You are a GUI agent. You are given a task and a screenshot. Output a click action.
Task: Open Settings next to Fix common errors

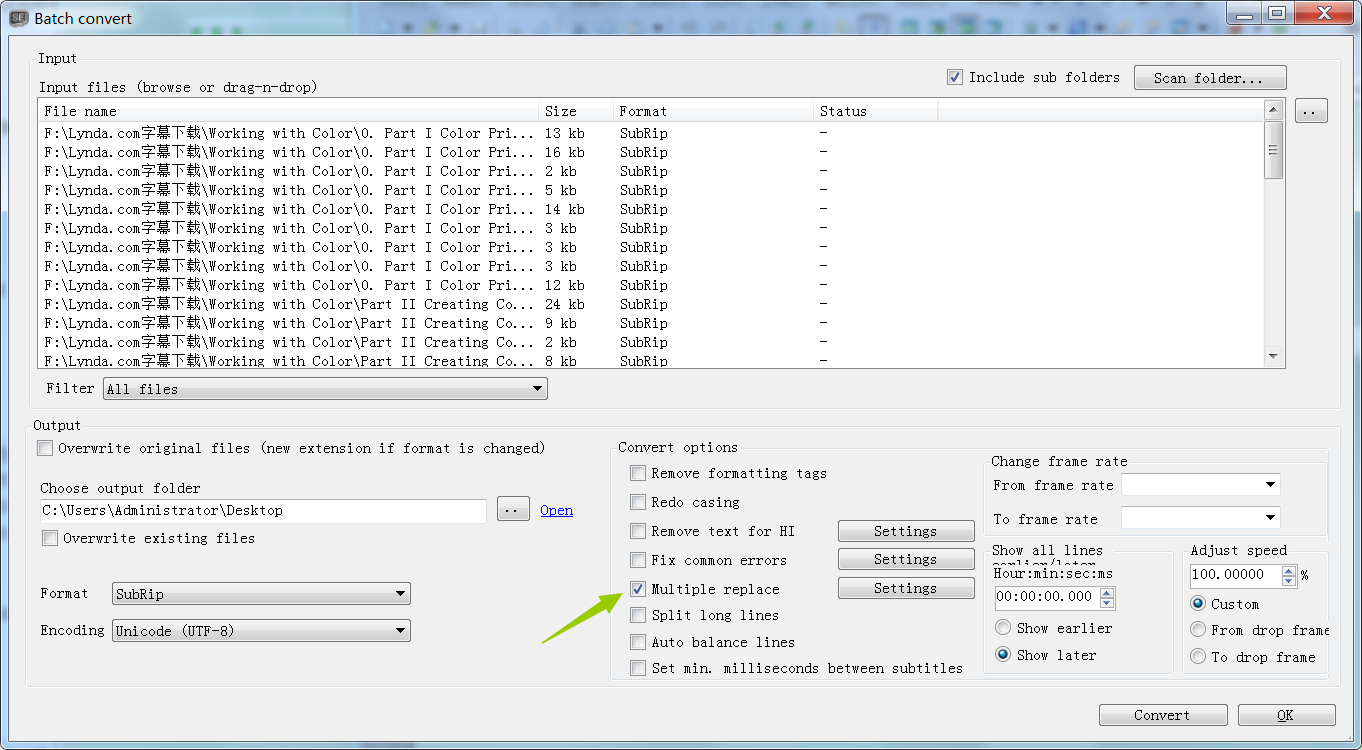pos(905,559)
